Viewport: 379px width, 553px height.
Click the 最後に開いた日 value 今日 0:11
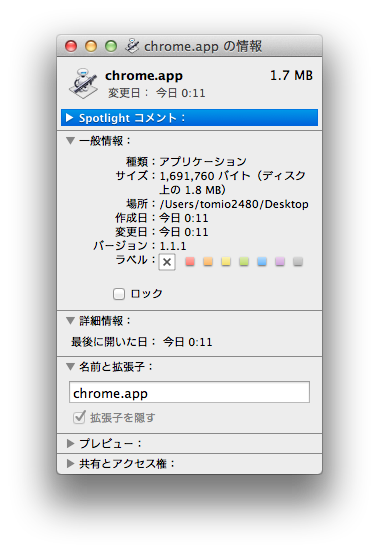click(188, 342)
